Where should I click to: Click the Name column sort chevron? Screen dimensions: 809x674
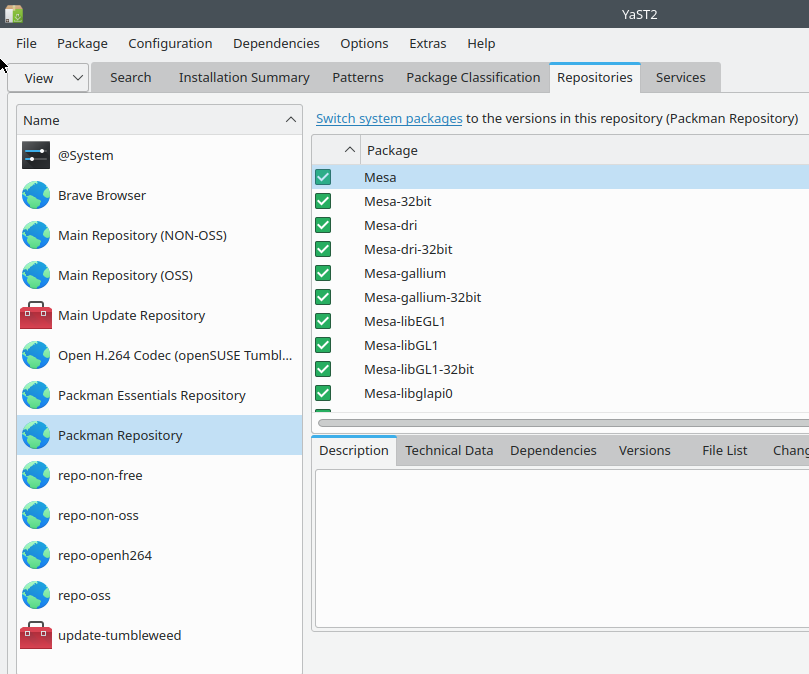(290, 119)
